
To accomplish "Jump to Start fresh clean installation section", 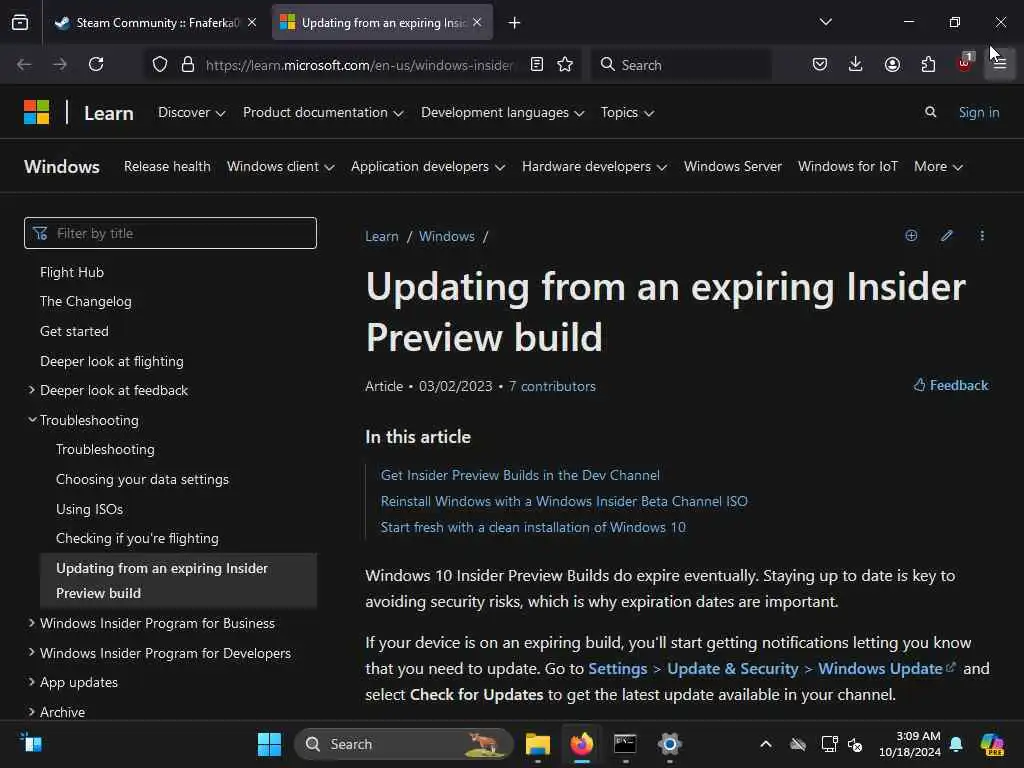I will click(x=533, y=527).
